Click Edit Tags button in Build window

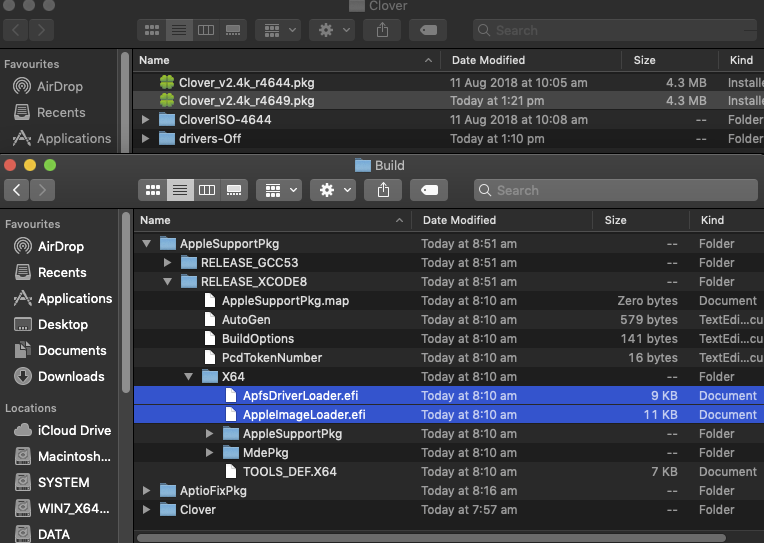[429, 190]
